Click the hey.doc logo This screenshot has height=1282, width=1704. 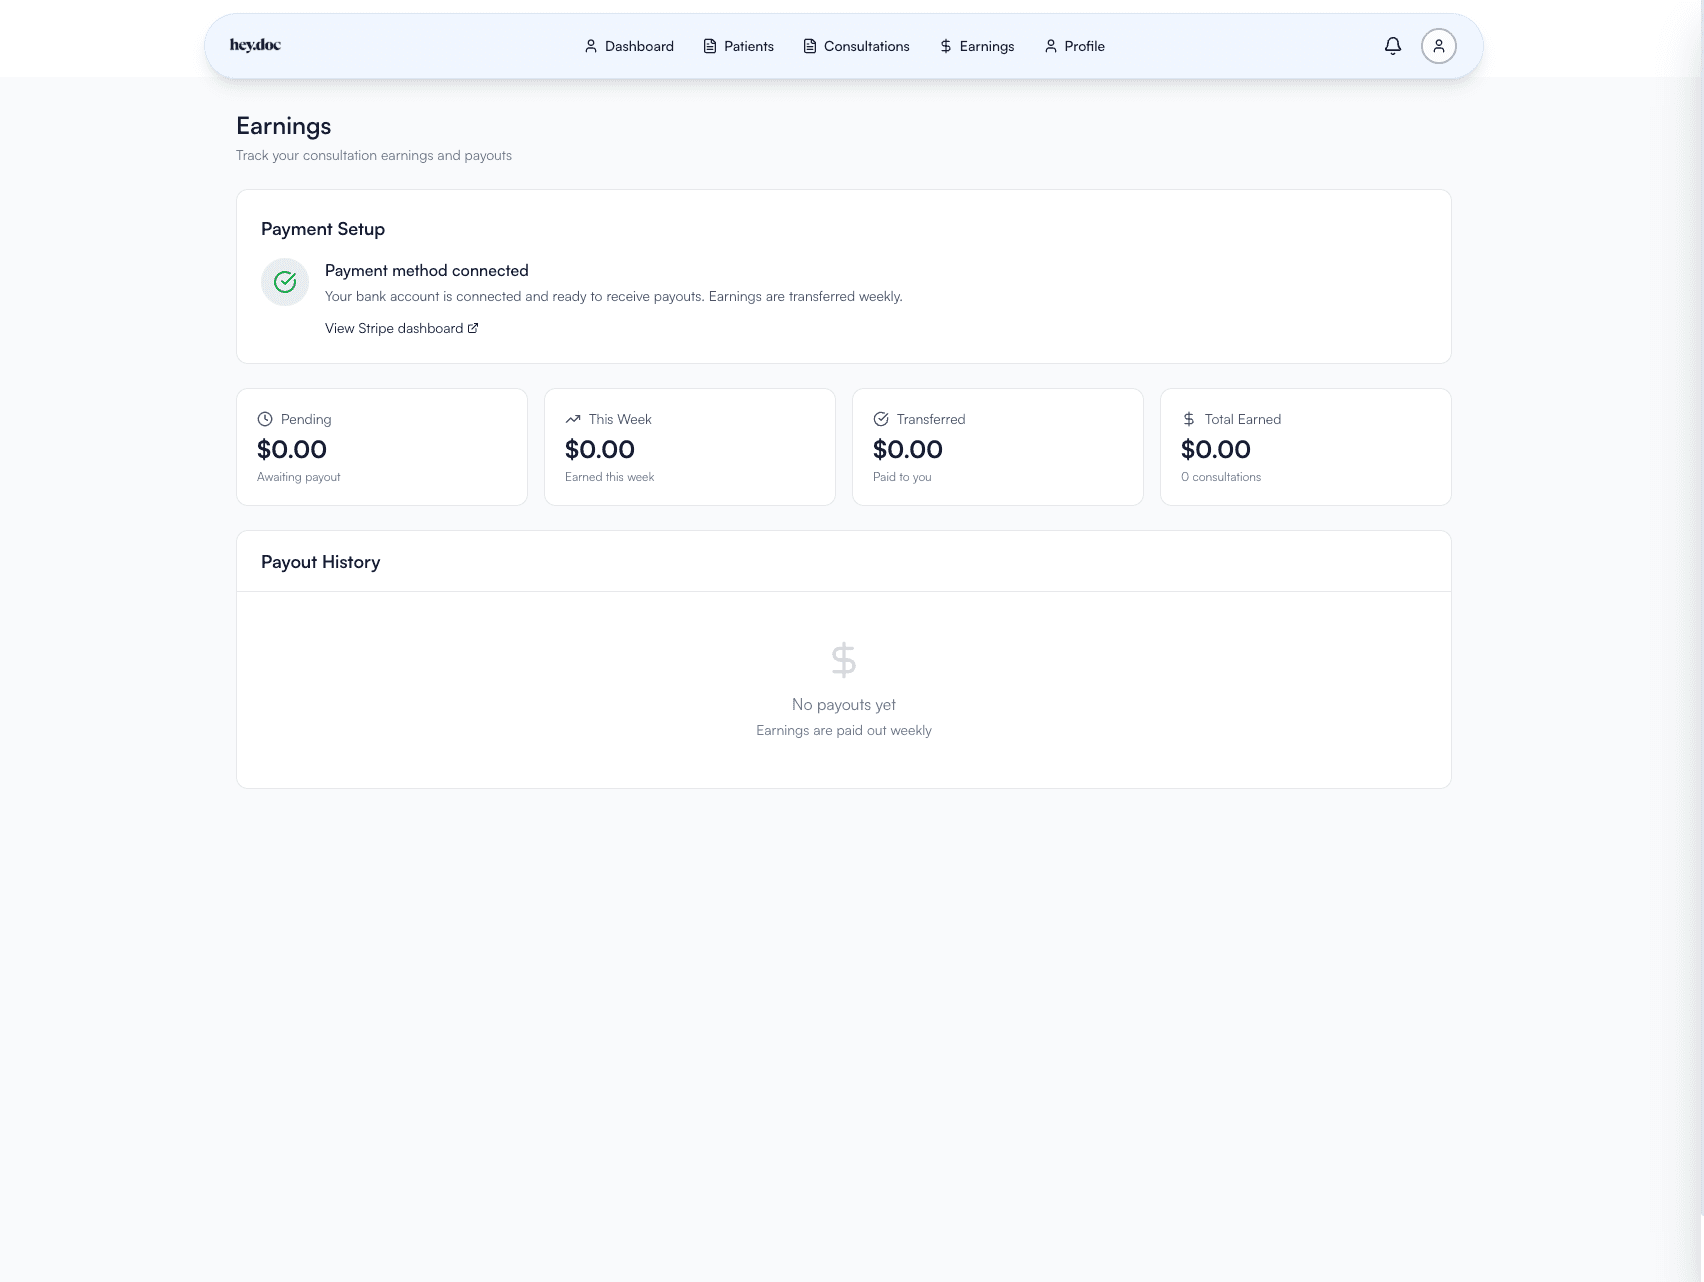tap(255, 45)
